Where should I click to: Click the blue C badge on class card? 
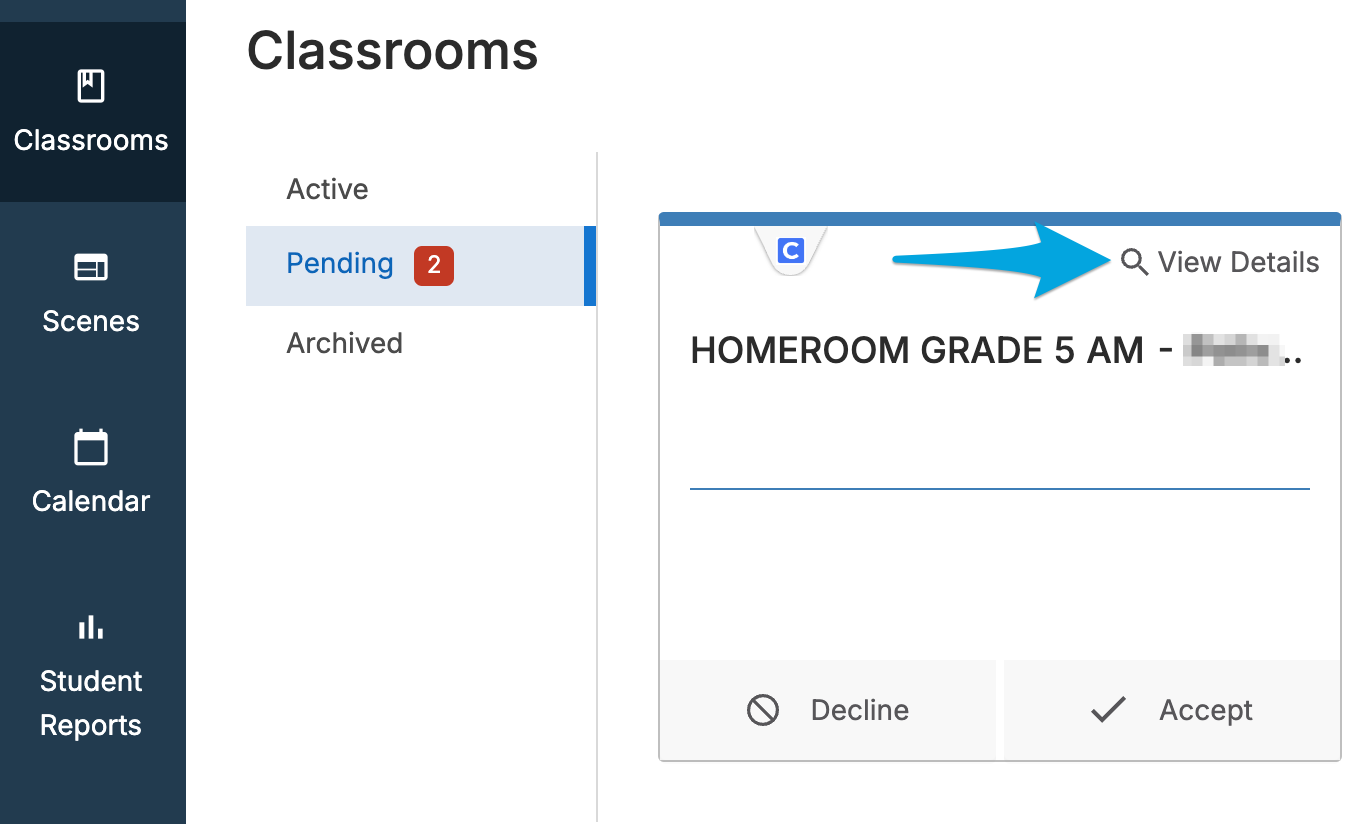click(x=791, y=250)
